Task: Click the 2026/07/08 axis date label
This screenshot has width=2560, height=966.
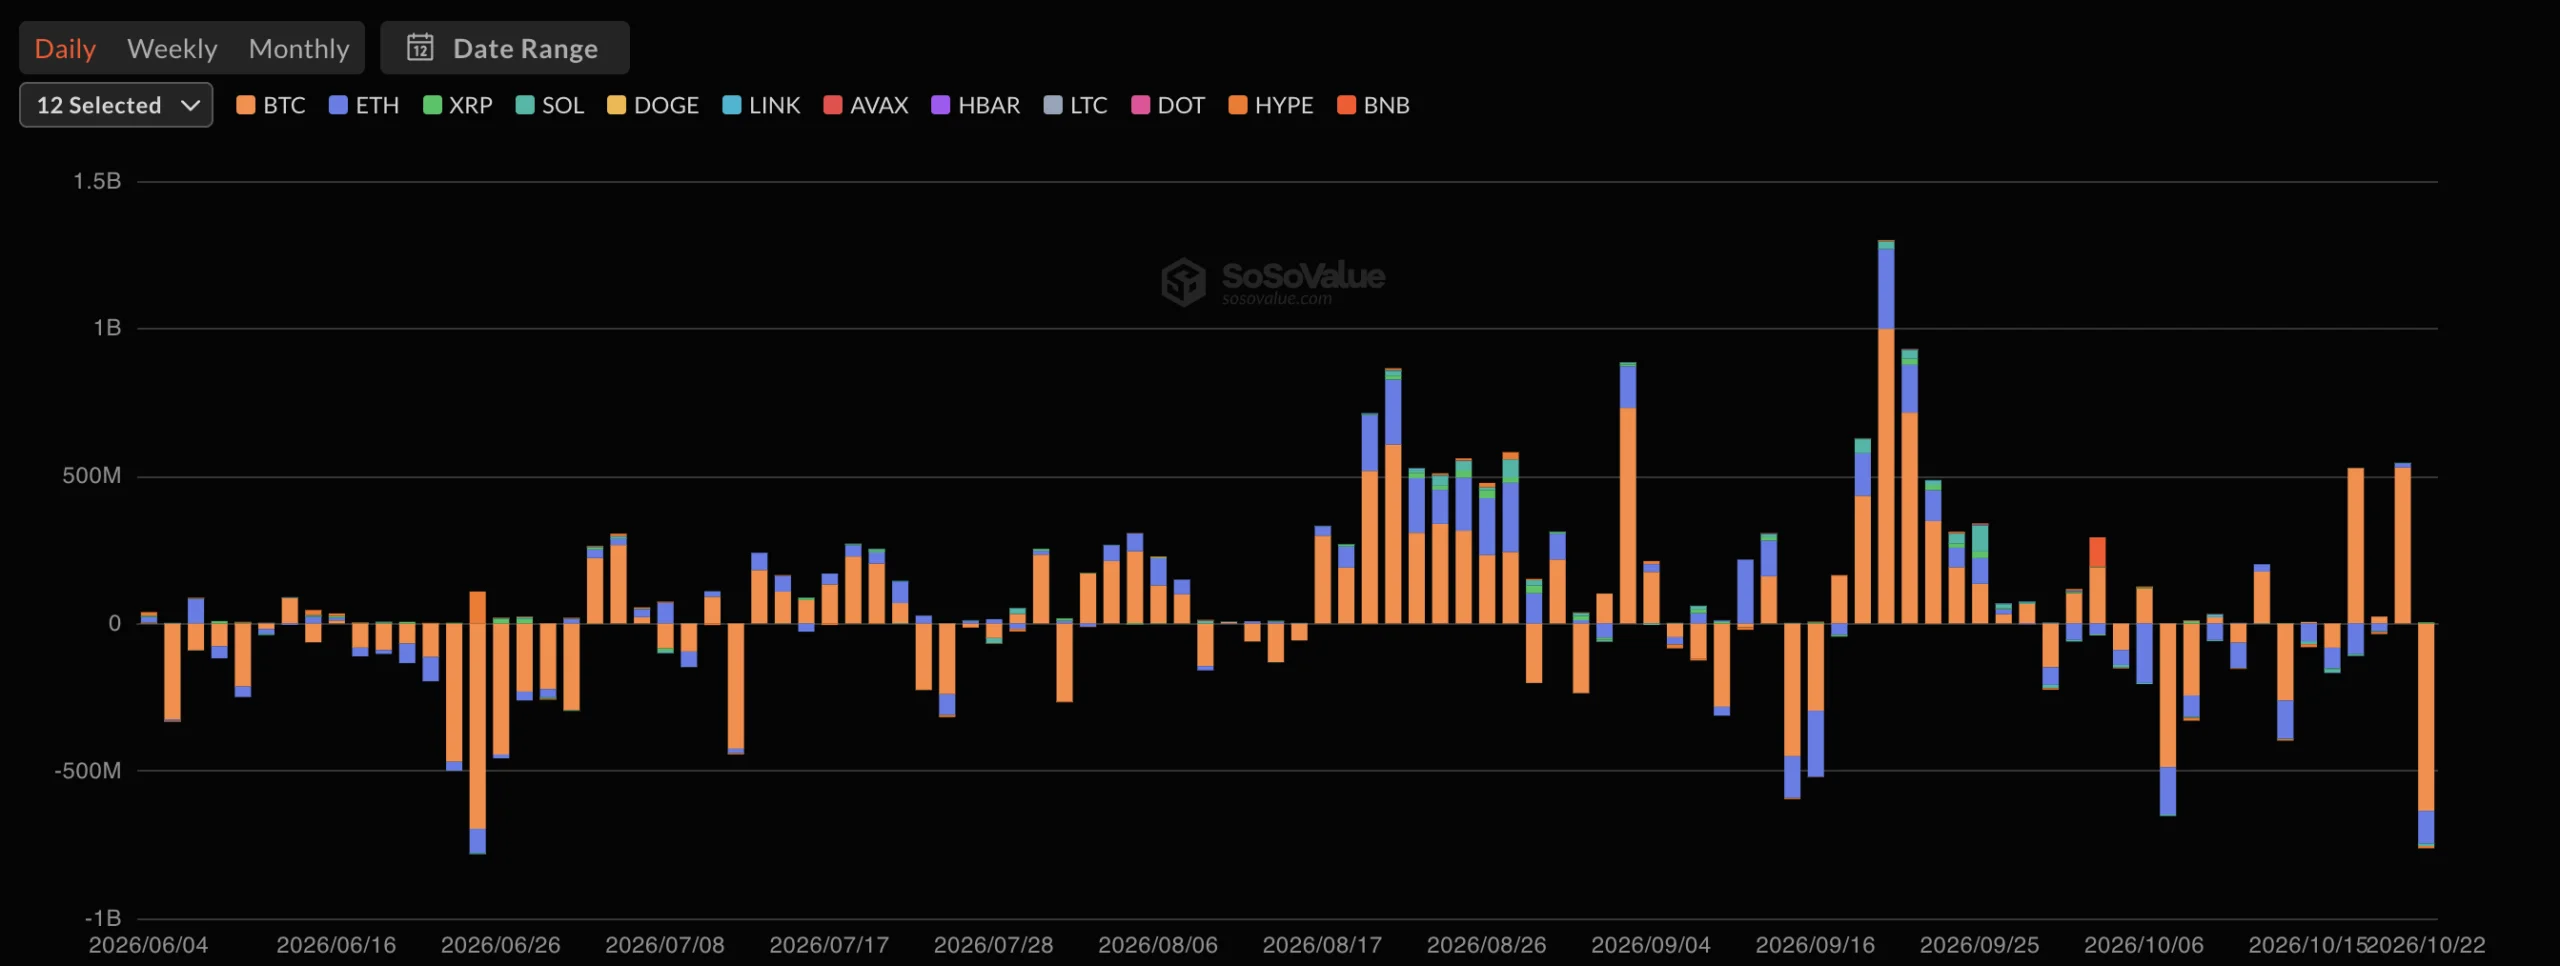Action: (x=665, y=945)
